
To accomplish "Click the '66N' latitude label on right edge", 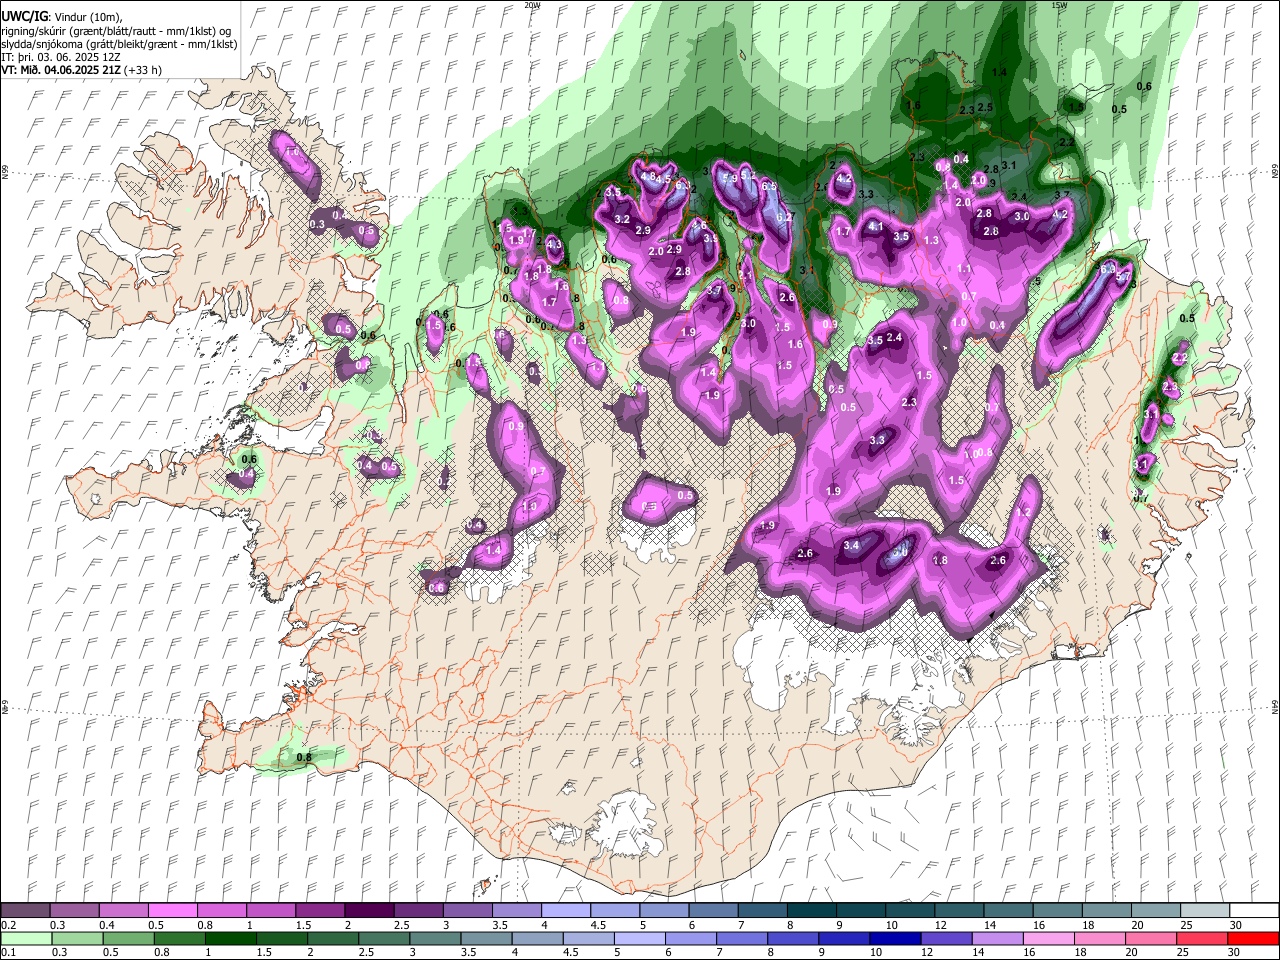I will click(1275, 172).
